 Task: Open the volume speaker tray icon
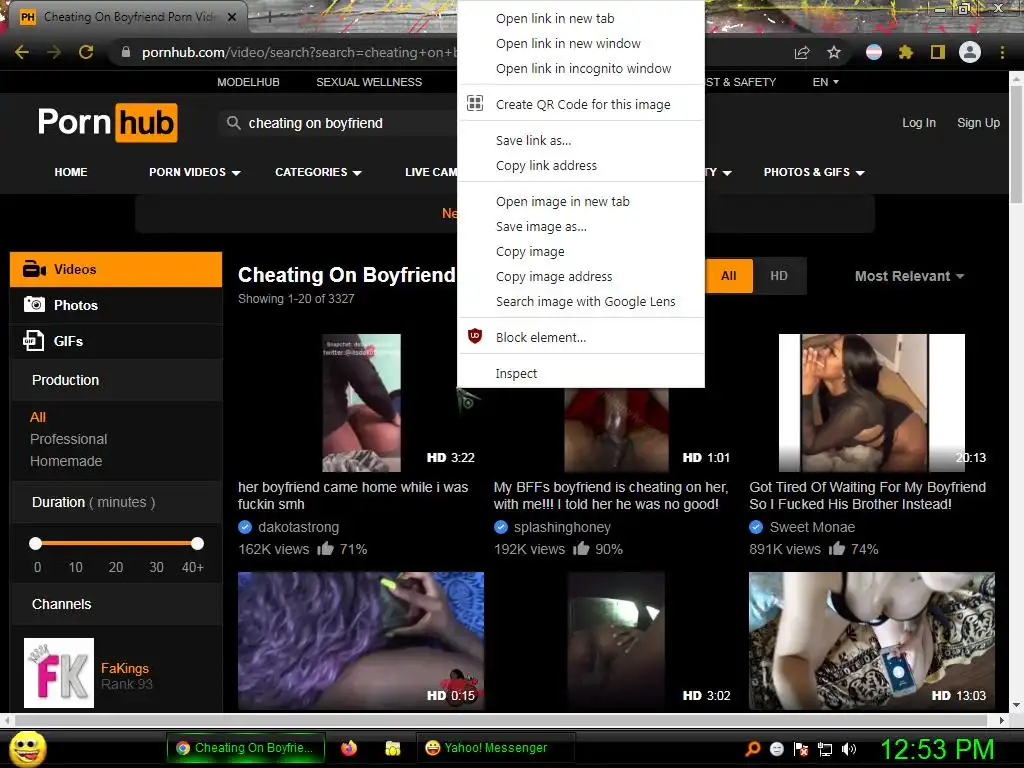tap(849, 749)
